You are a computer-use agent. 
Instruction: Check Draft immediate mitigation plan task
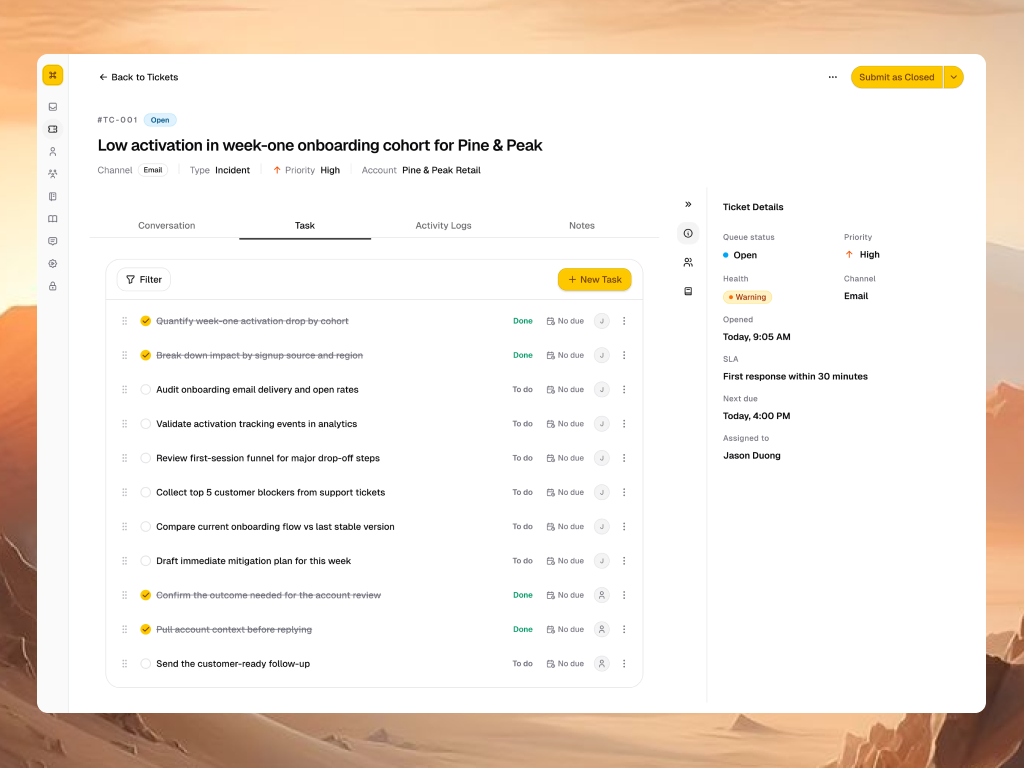[146, 561]
